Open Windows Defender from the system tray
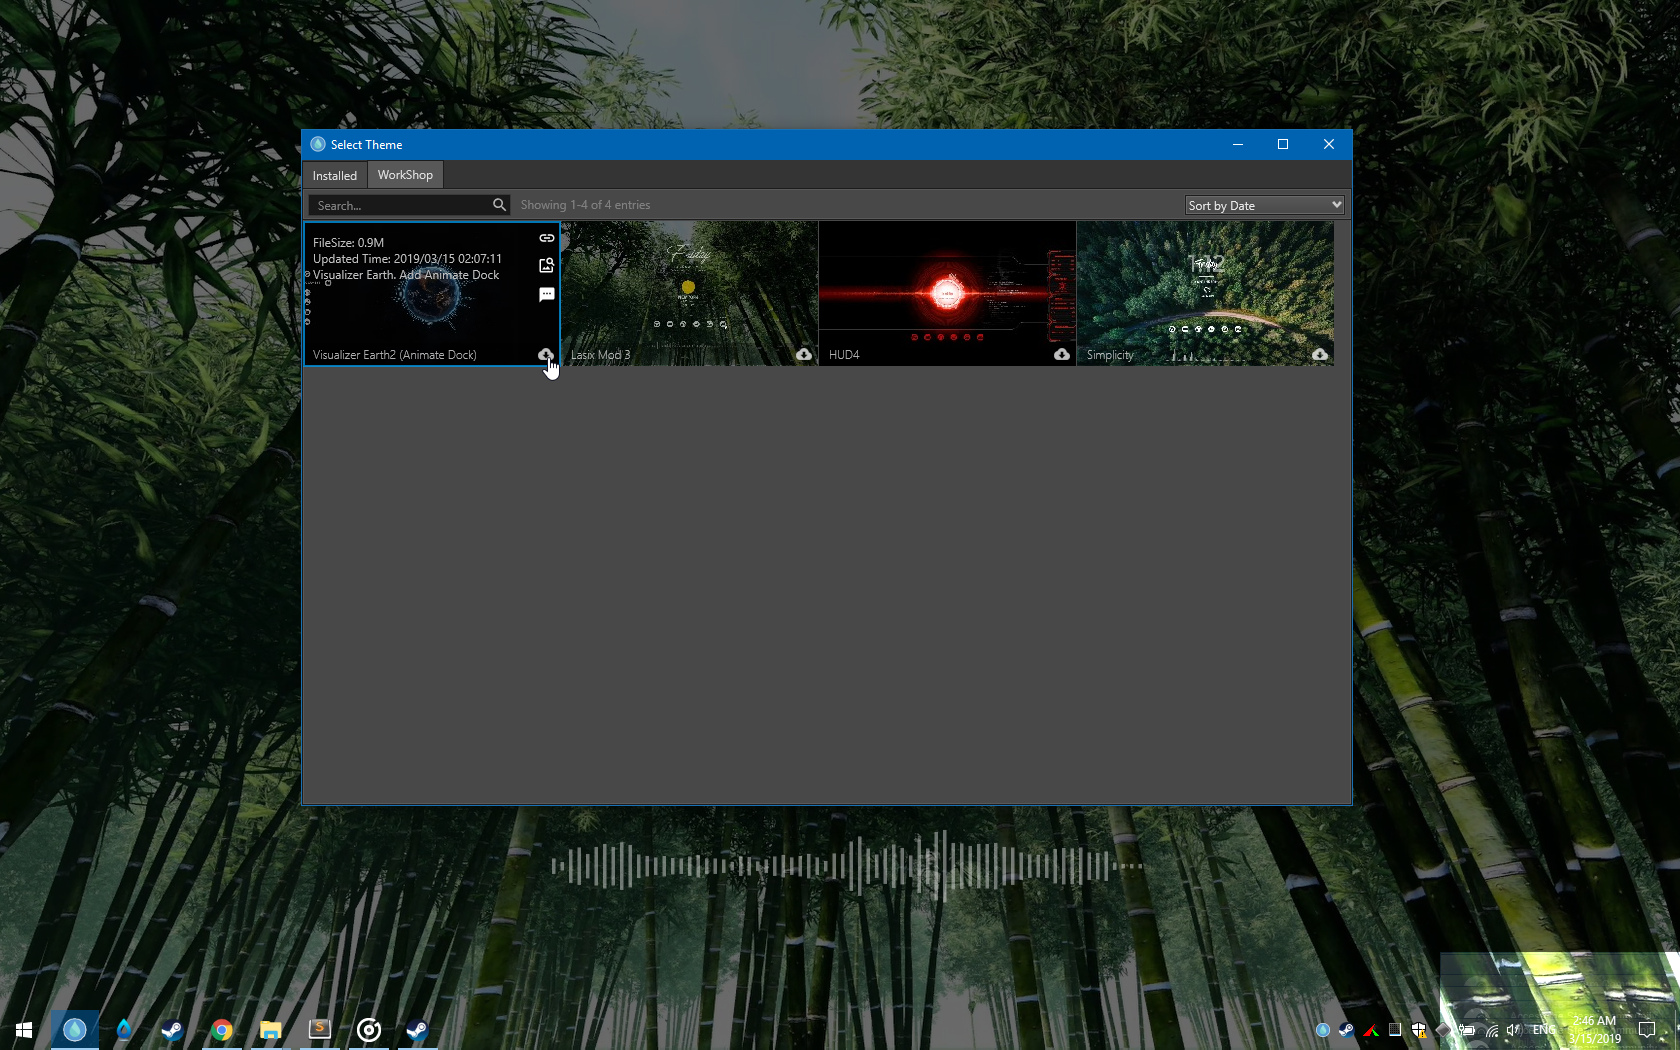The height and width of the screenshot is (1050, 1680). click(x=1418, y=1031)
